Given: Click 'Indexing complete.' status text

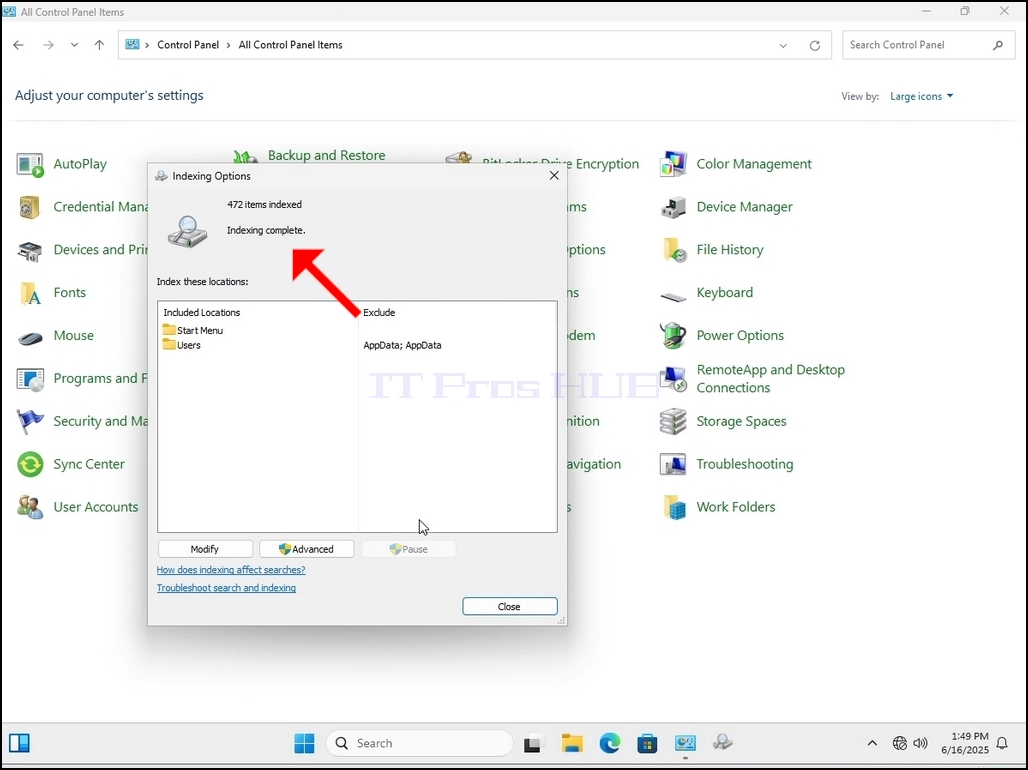Looking at the screenshot, I should coord(266,230).
